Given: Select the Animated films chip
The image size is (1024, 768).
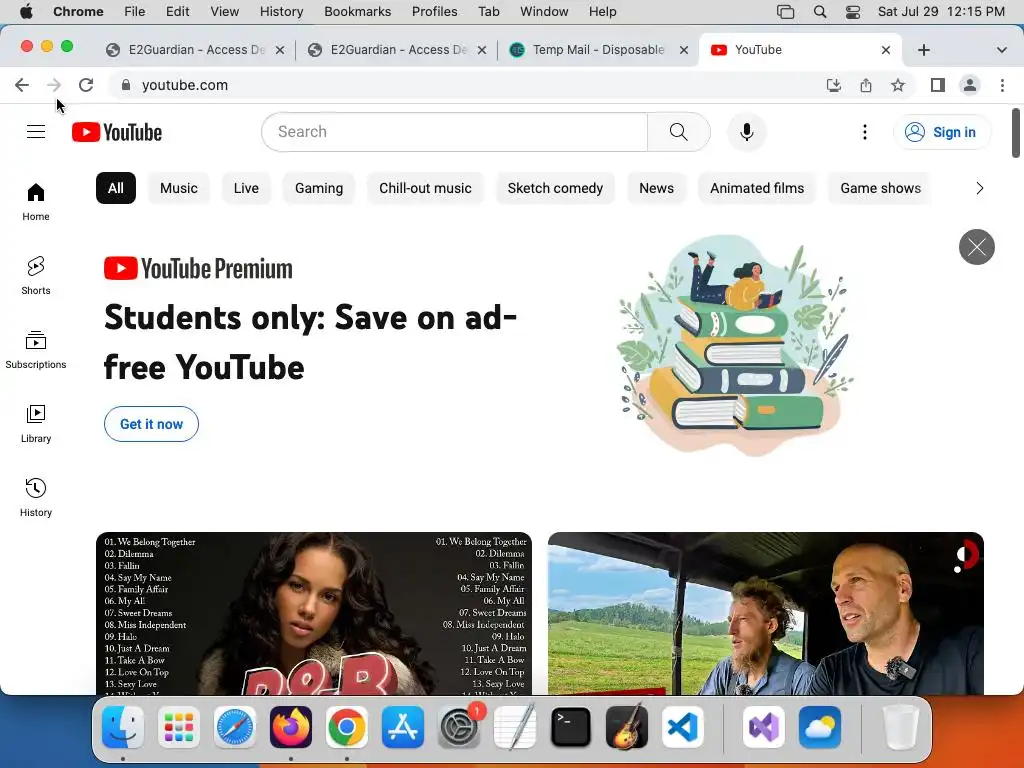Looking at the screenshot, I should (x=757, y=188).
